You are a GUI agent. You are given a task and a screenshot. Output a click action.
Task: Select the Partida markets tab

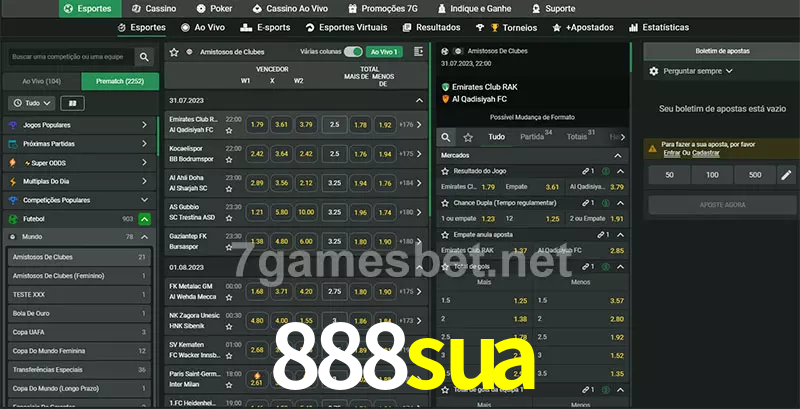(533, 136)
